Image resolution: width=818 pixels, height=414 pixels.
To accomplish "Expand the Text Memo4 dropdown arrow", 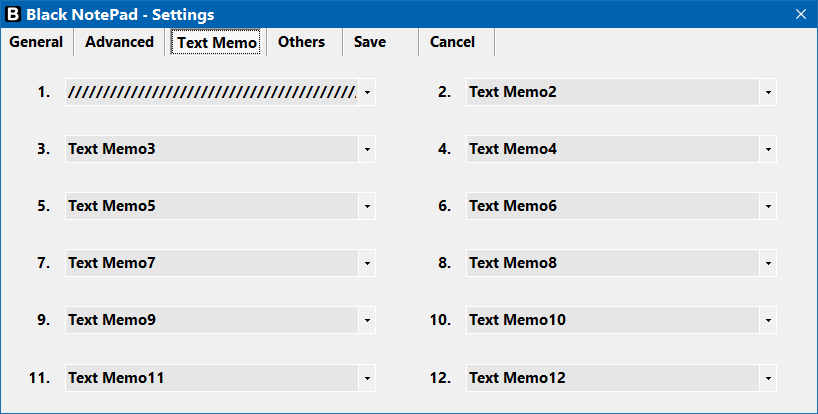I will [x=768, y=149].
